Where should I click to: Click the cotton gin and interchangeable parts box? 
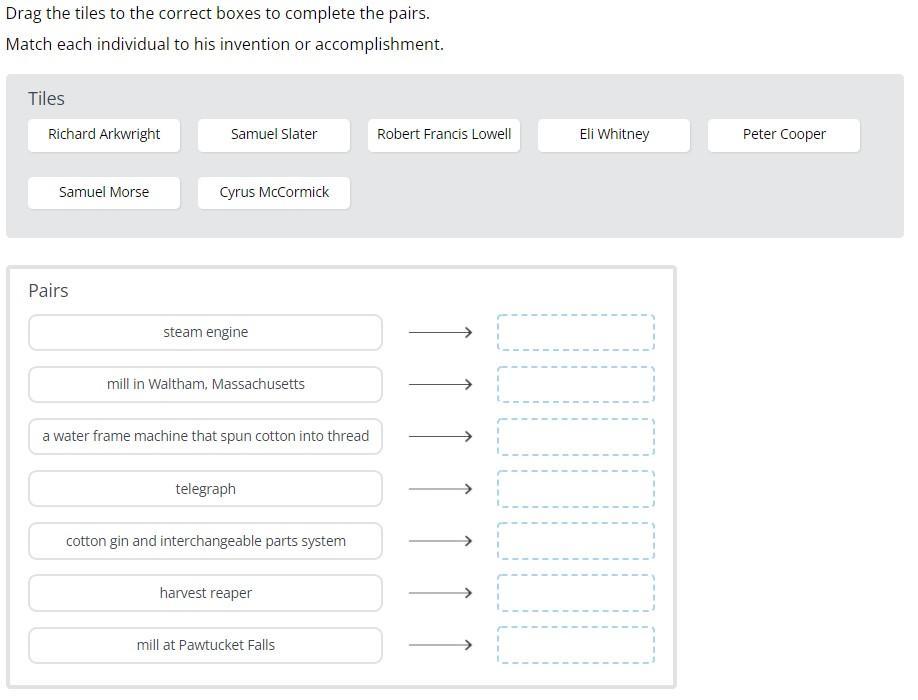coord(205,541)
